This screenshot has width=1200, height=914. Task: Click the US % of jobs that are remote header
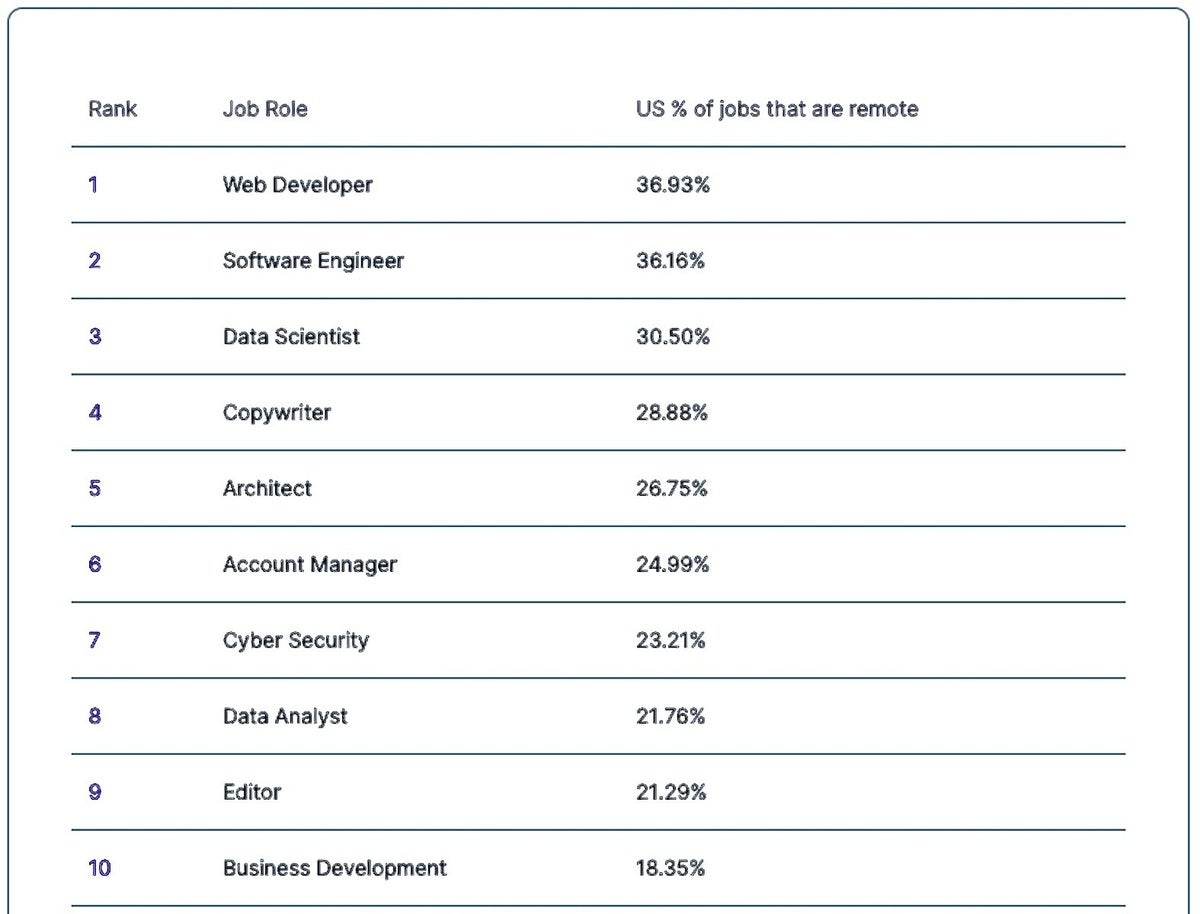pyautogui.click(x=777, y=109)
